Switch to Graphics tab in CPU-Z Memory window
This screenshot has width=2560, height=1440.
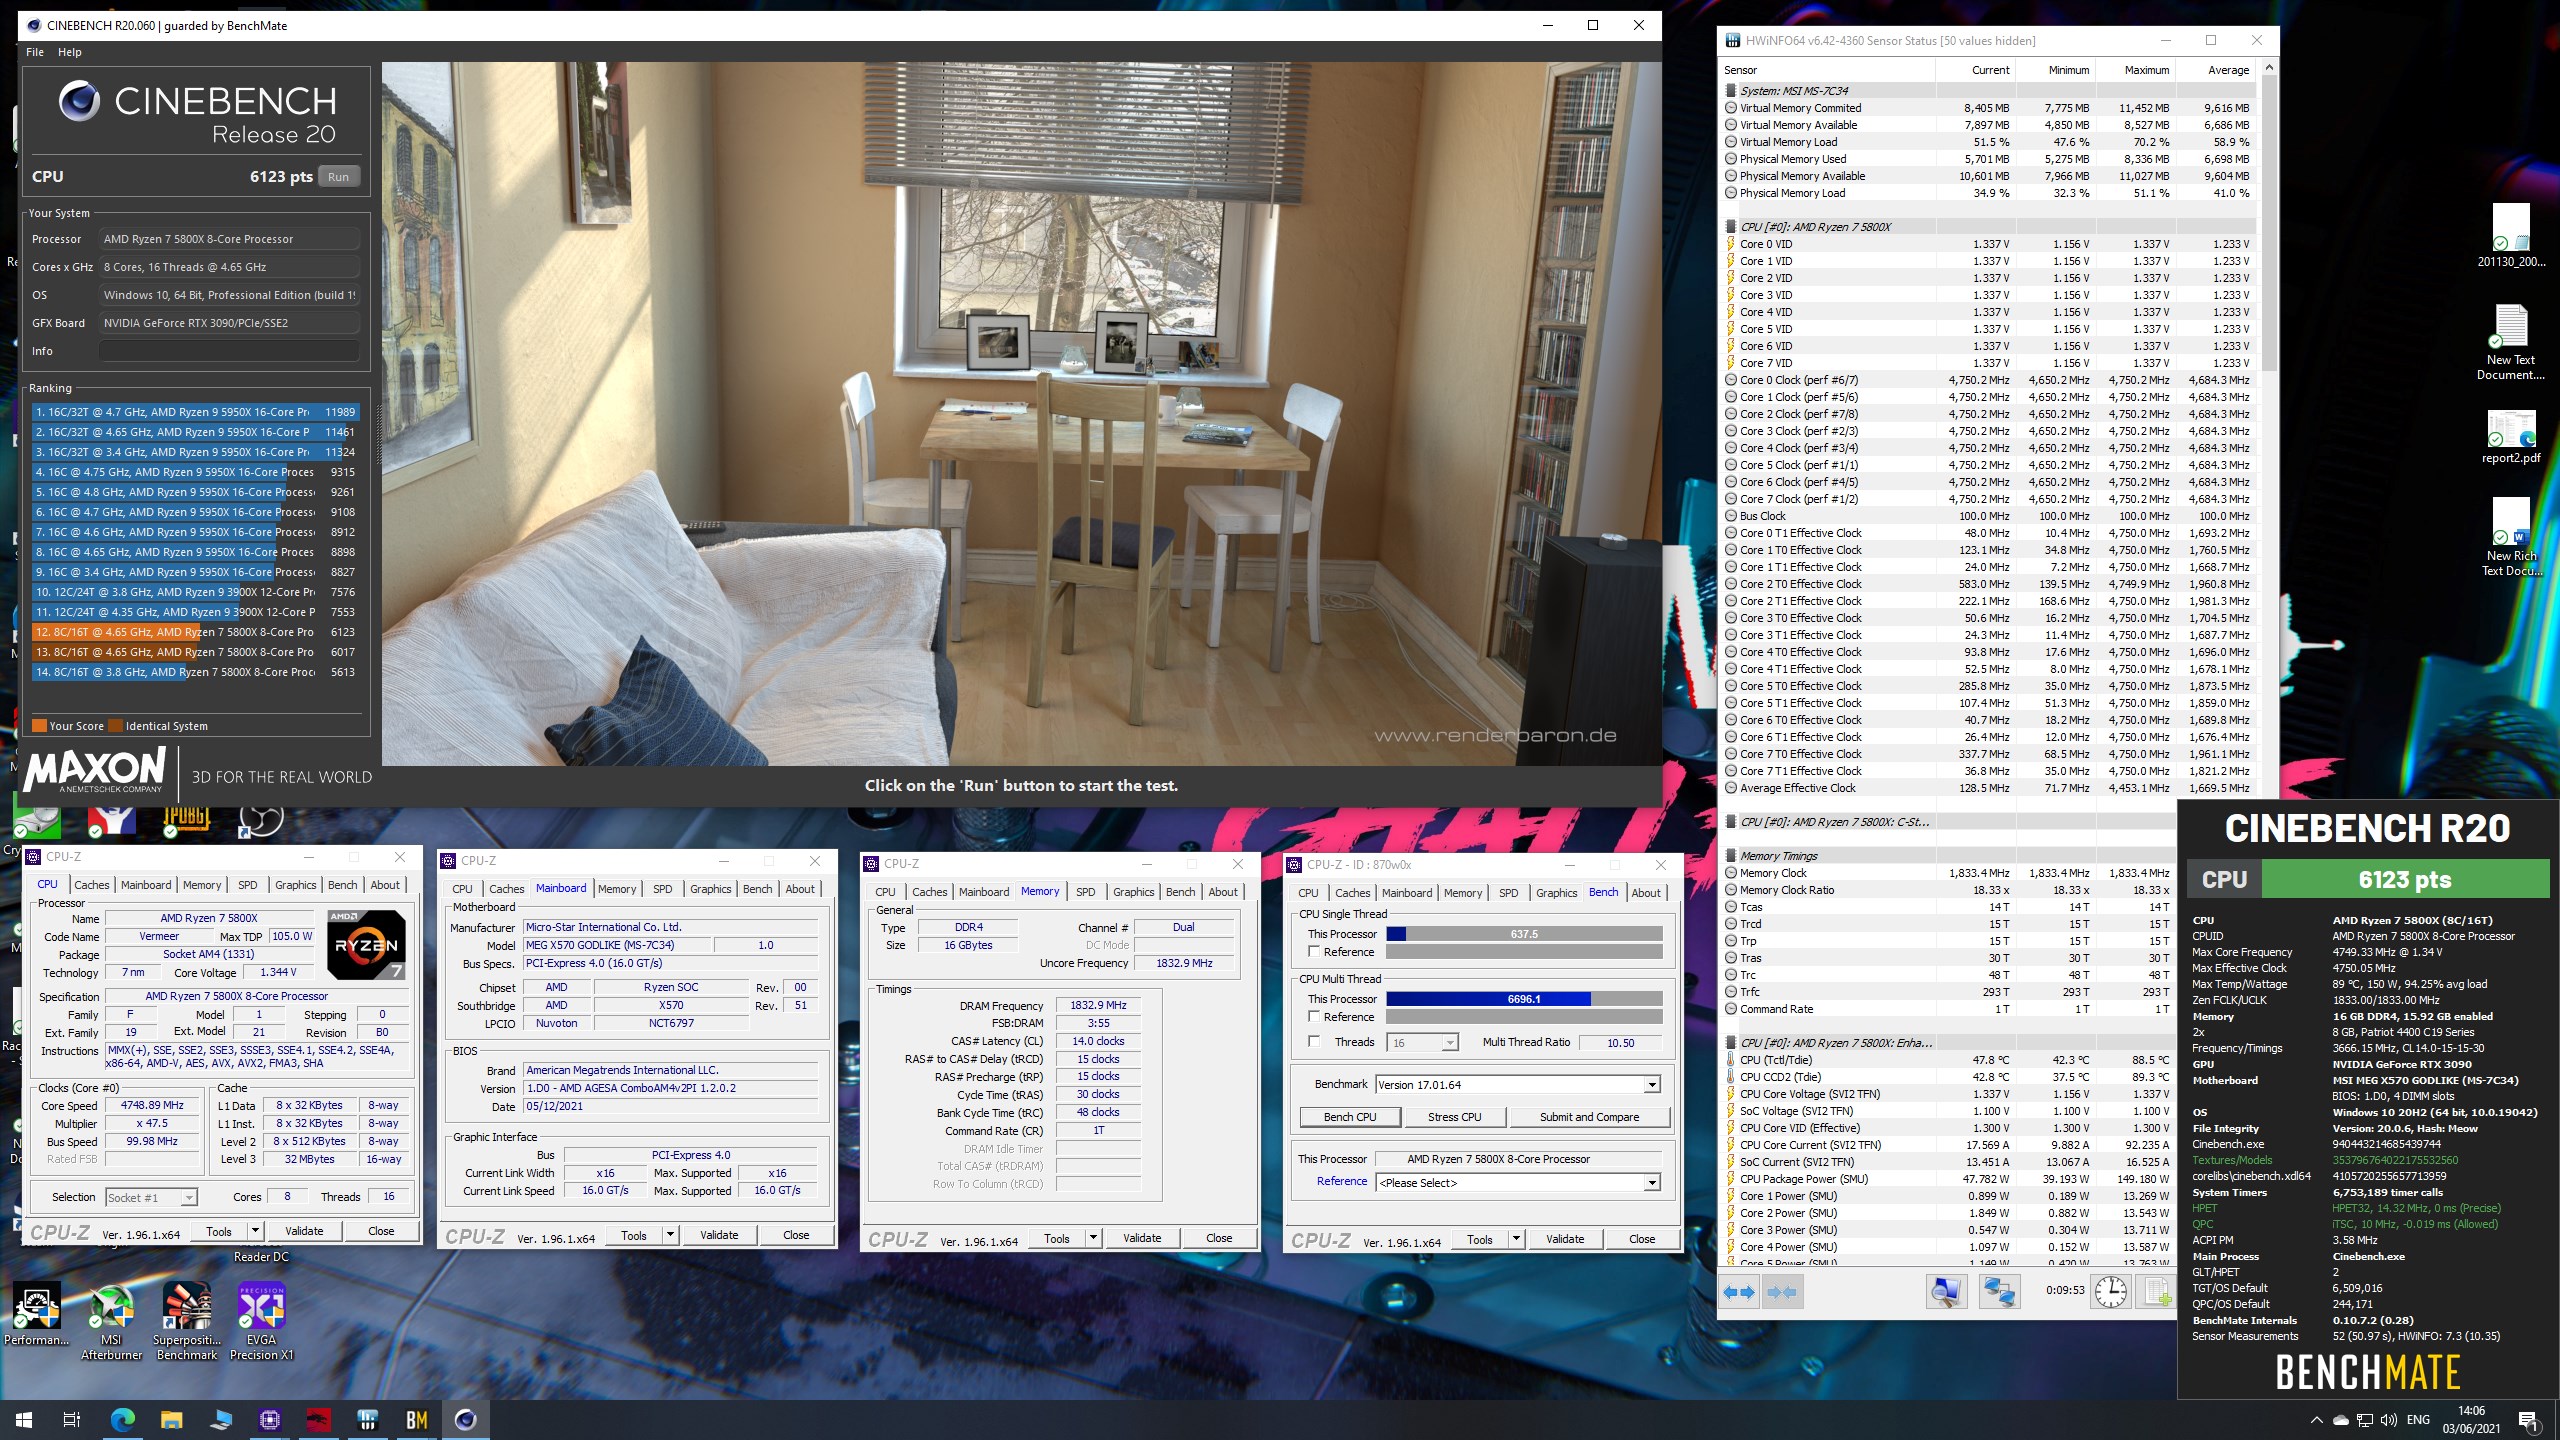coord(1133,892)
